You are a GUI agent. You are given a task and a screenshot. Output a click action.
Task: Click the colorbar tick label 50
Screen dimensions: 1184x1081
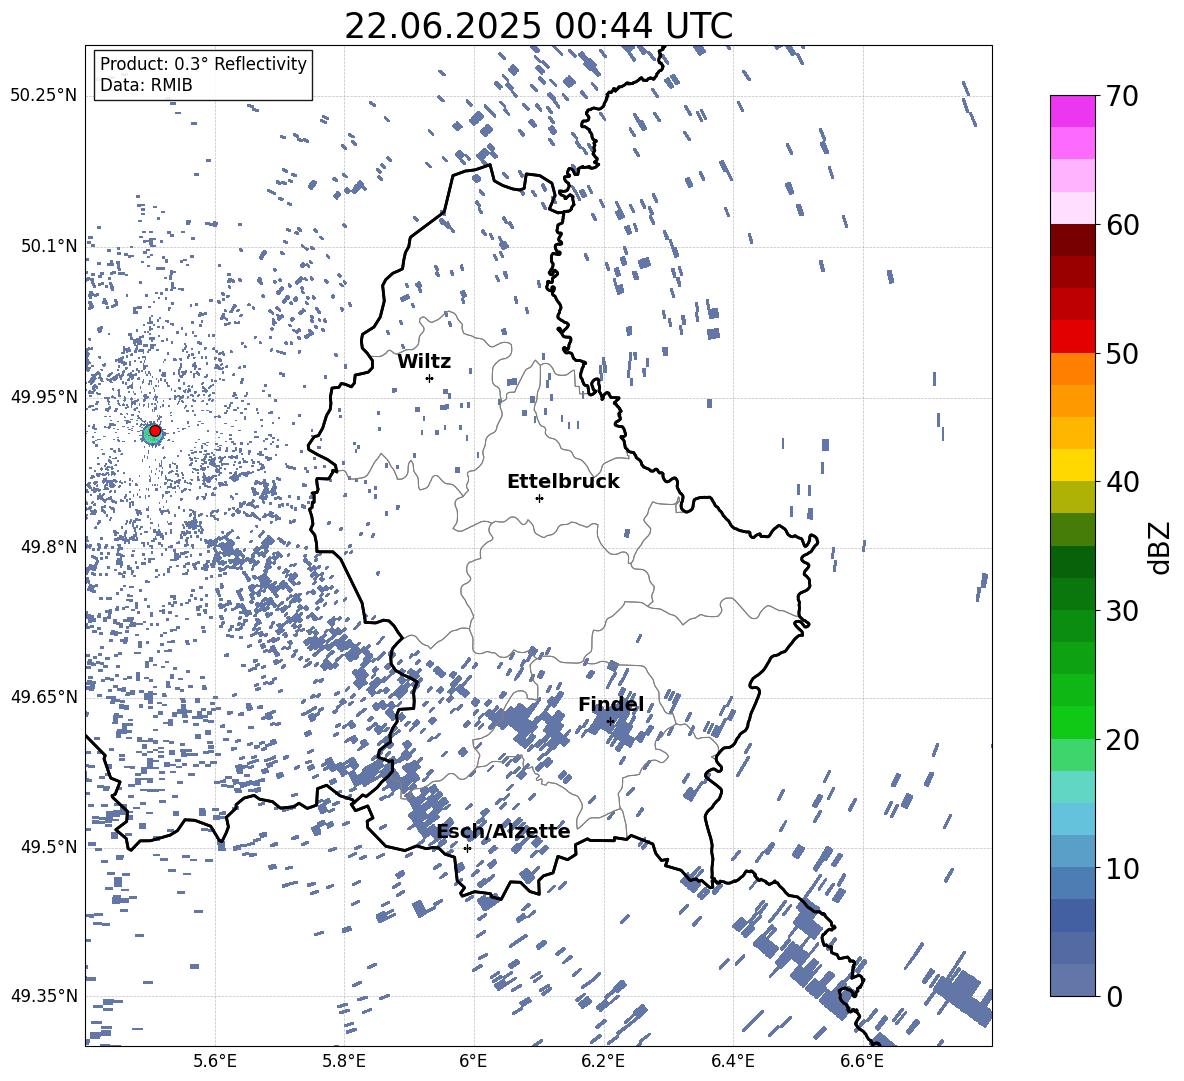pyautogui.click(x=1122, y=353)
